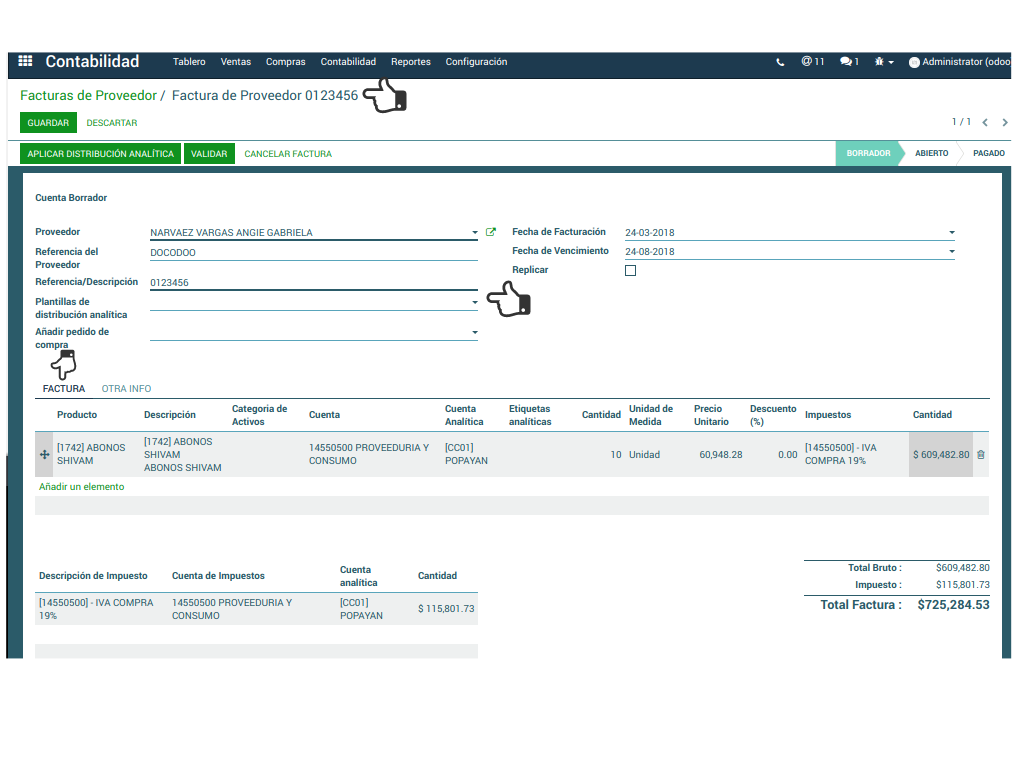Go to previous record arrow
Image resolution: width=1023 pixels, height=767 pixels.
pyautogui.click(x=985, y=122)
